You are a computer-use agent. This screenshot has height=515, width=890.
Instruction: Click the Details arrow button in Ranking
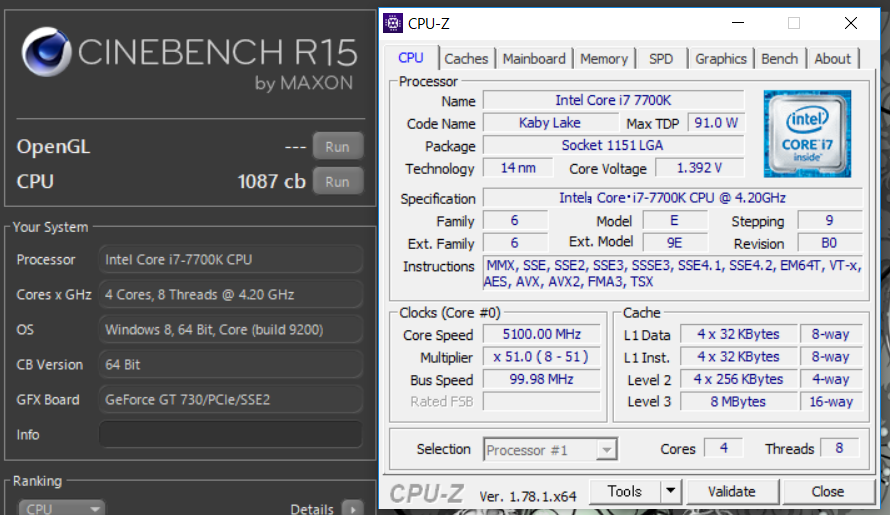[352, 509]
